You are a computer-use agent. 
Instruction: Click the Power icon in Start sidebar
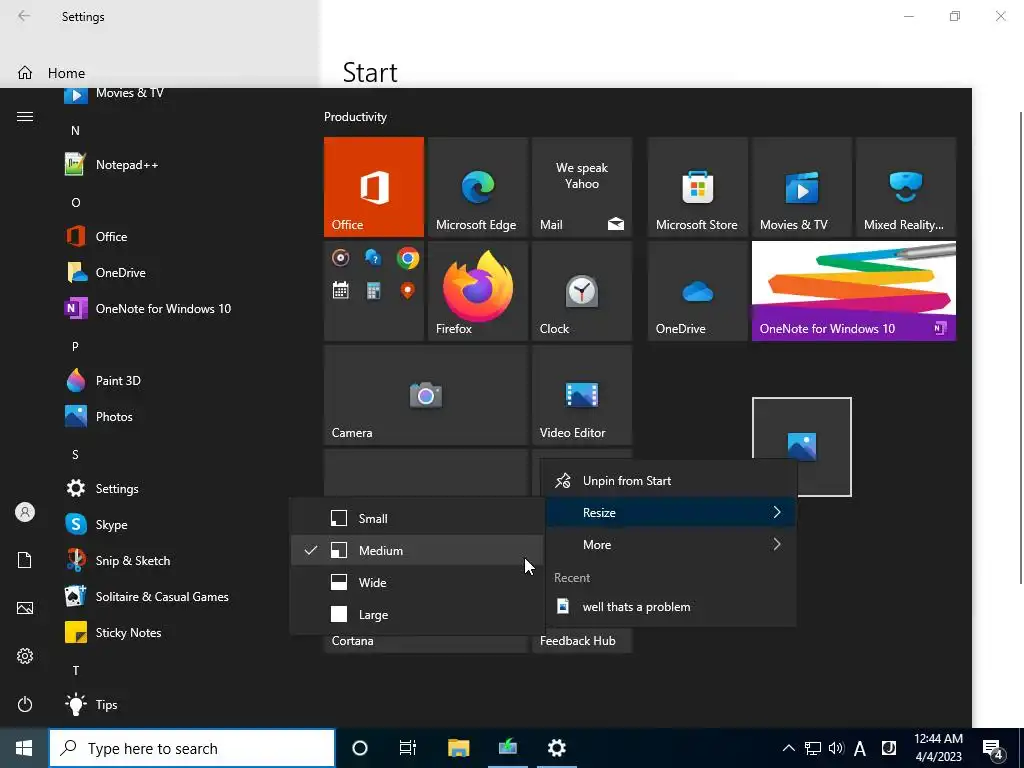point(25,704)
